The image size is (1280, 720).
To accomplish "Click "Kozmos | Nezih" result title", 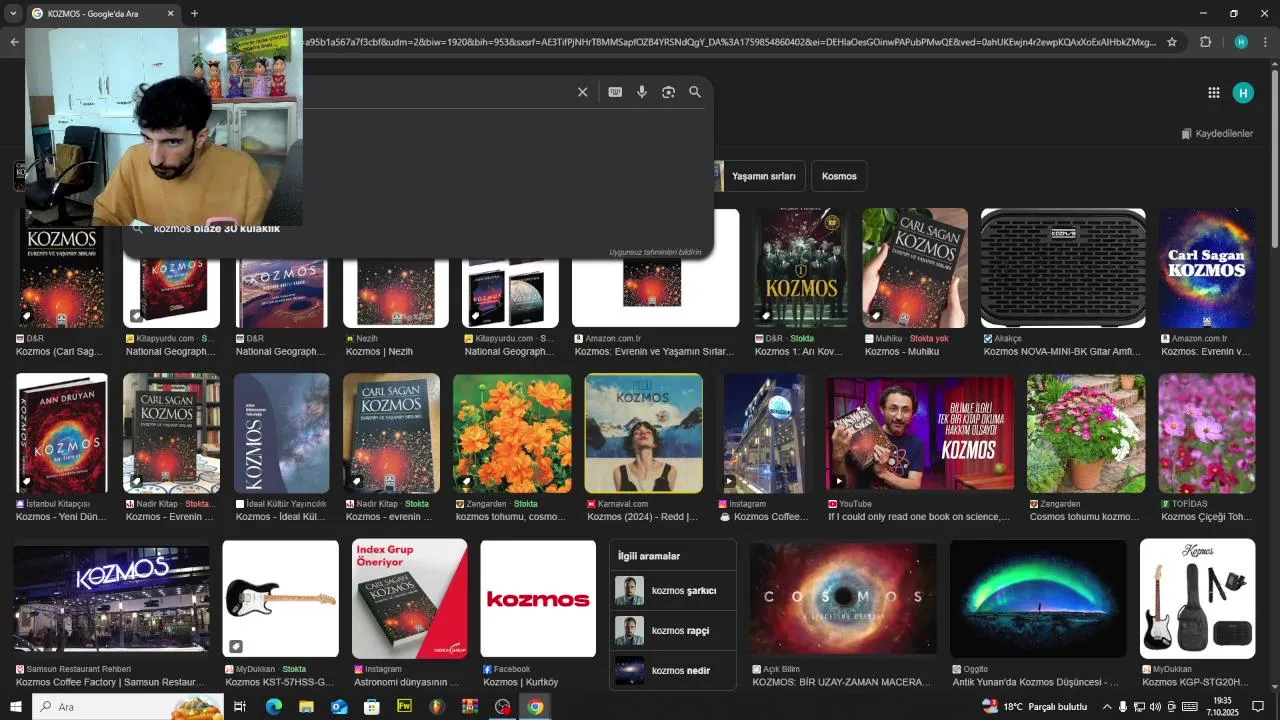I will [x=379, y=352].
